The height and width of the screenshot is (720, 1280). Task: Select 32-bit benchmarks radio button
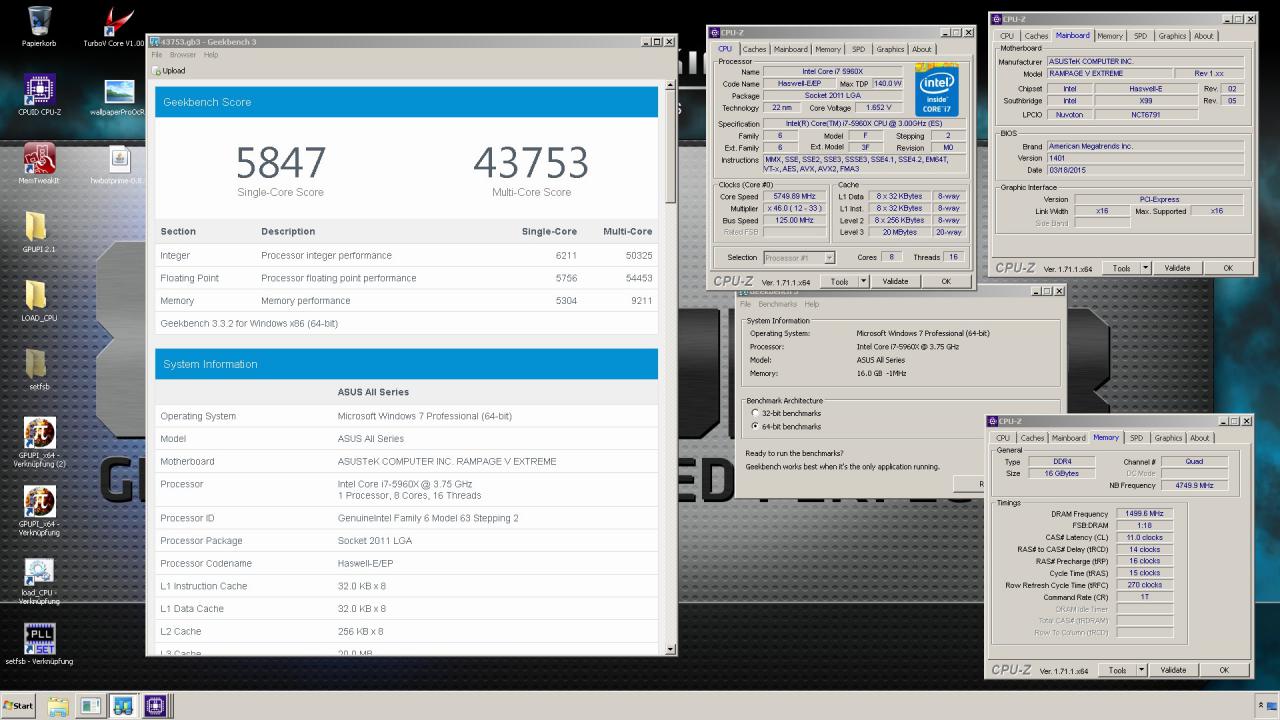(755, 413)
